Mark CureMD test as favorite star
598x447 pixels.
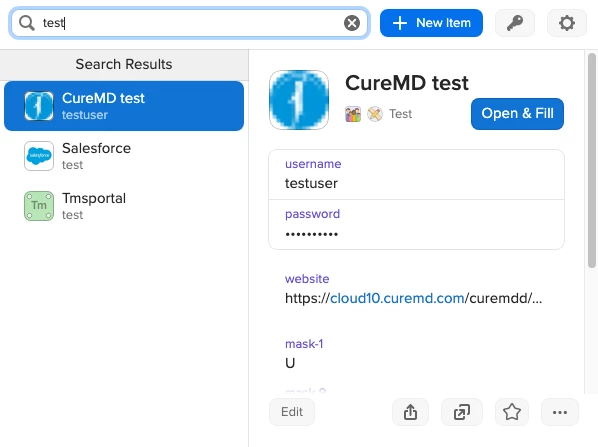coord(512,412)
